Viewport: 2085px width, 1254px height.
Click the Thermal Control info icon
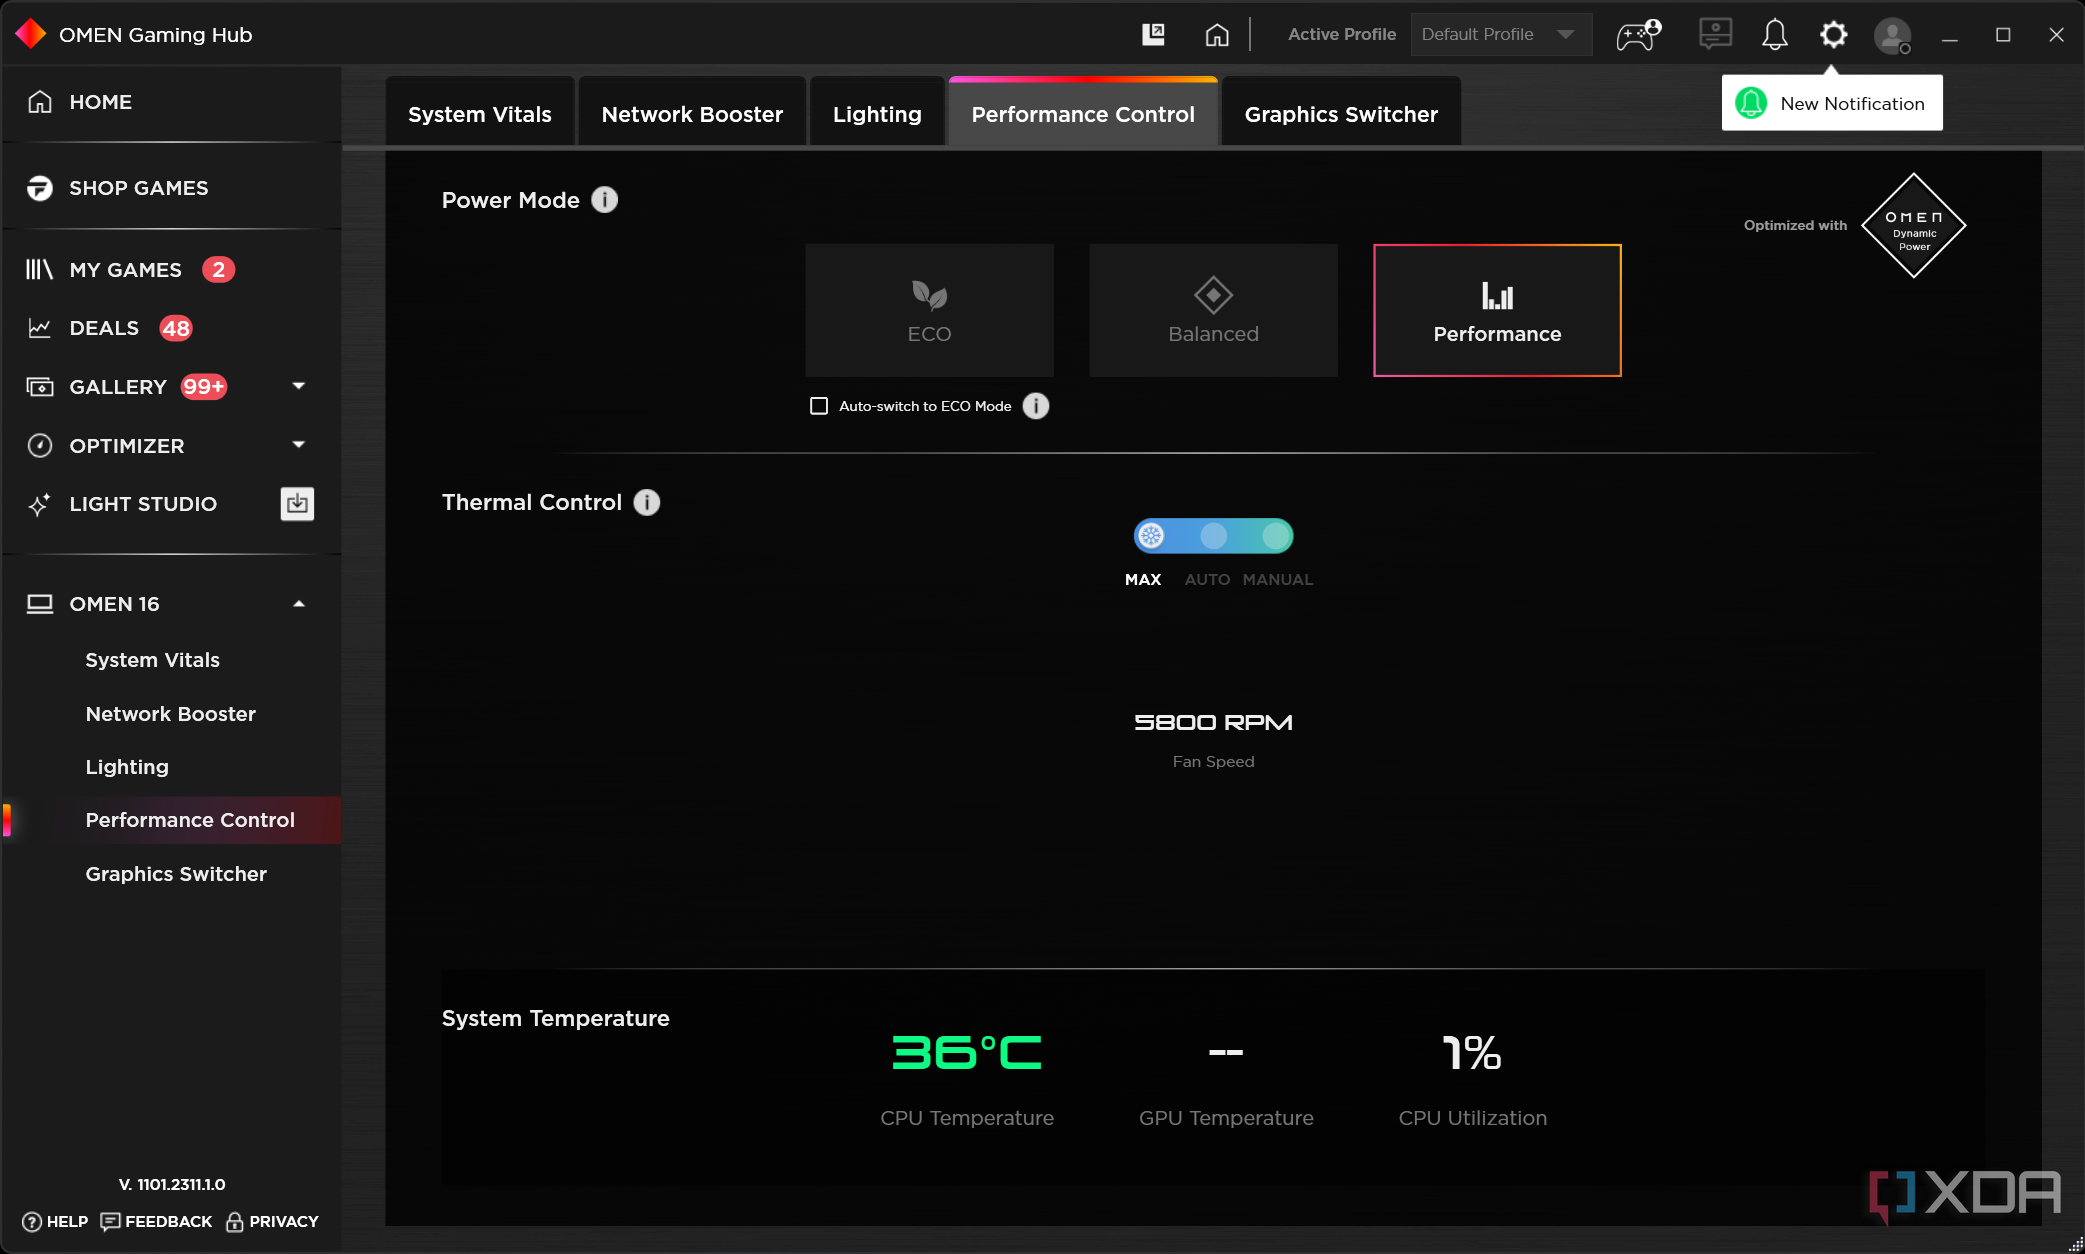647,502
